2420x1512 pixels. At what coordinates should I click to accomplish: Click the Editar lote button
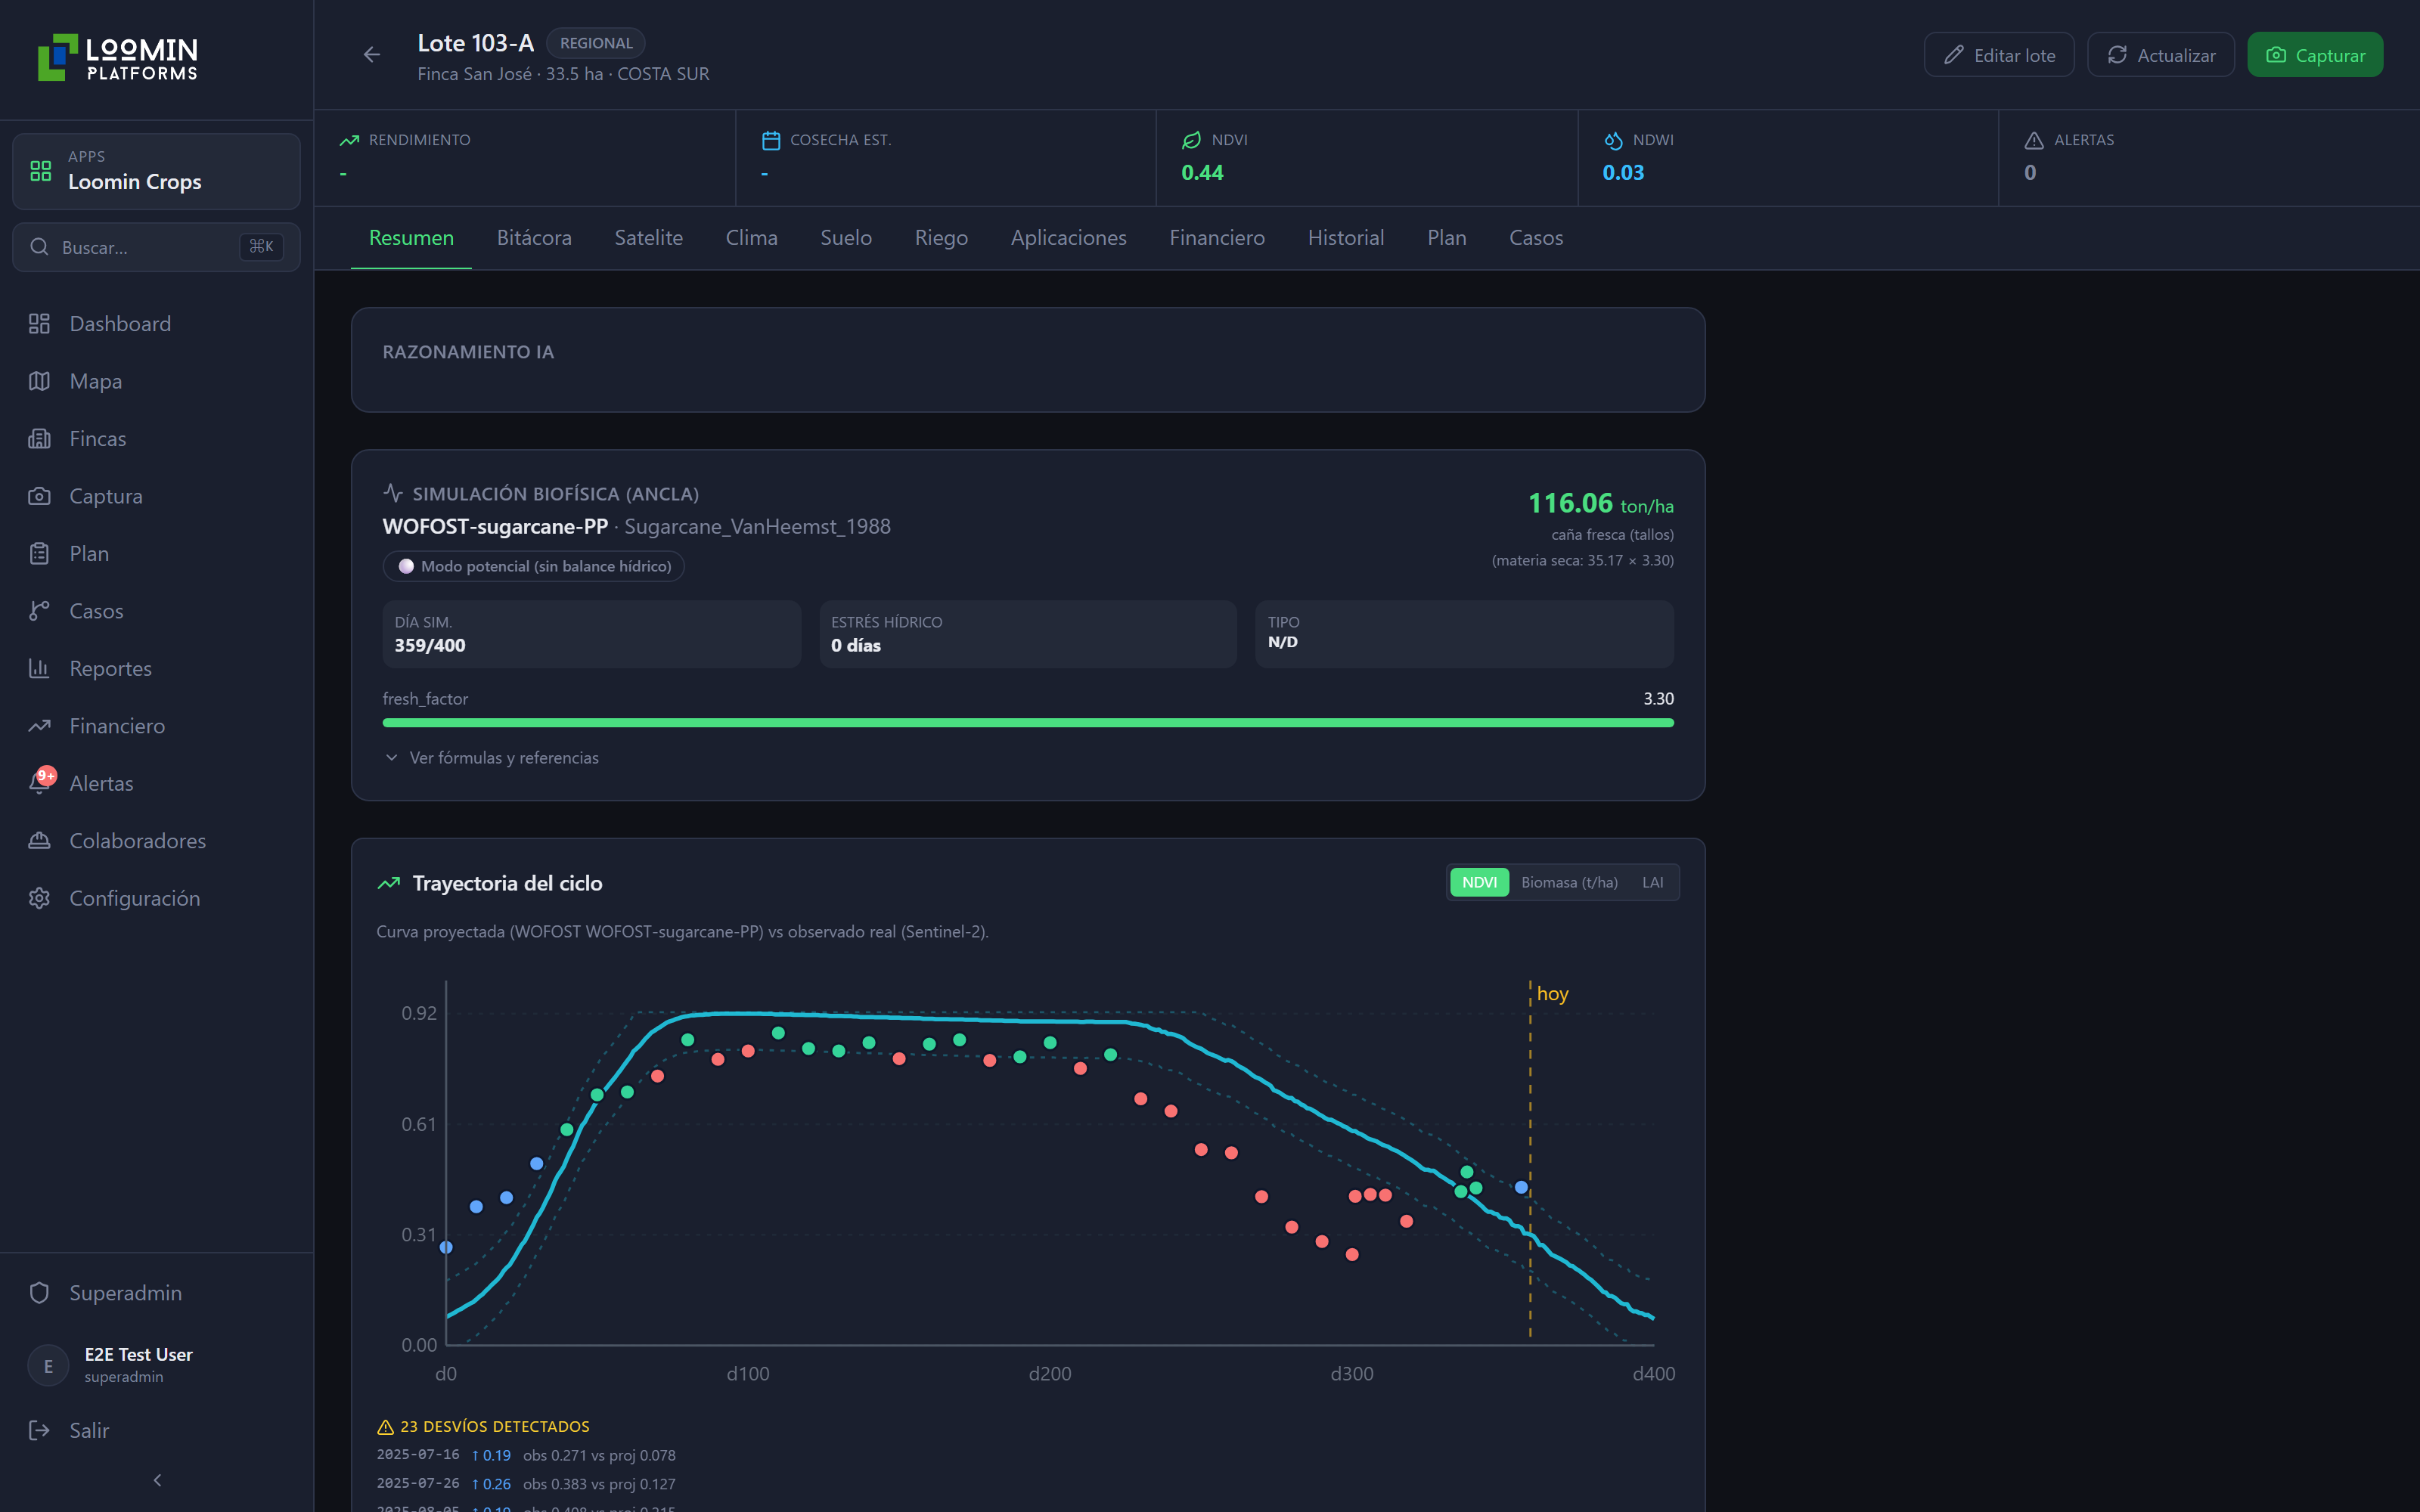tap(1998, 55)
